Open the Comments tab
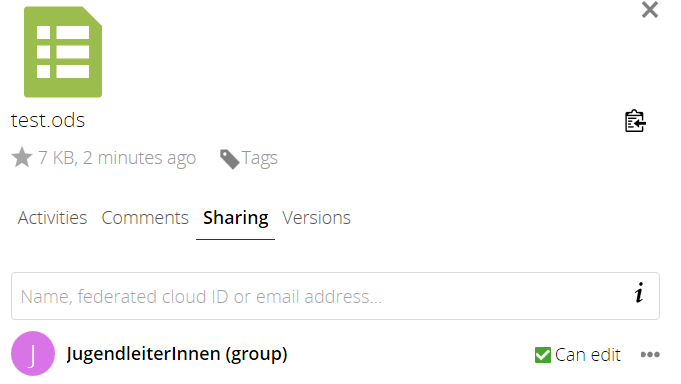The image size is (681, 384). pyautogui.click(x=145, y=218)
